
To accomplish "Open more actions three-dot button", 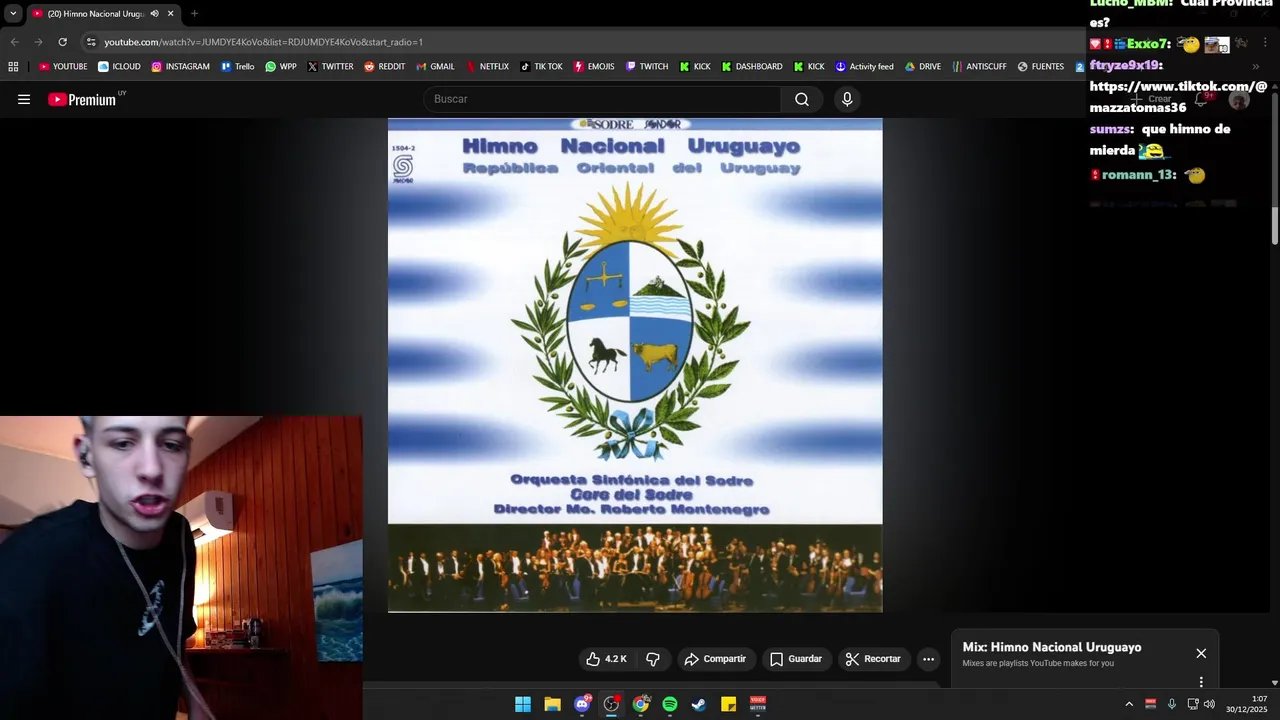I will tap(928, 659).
